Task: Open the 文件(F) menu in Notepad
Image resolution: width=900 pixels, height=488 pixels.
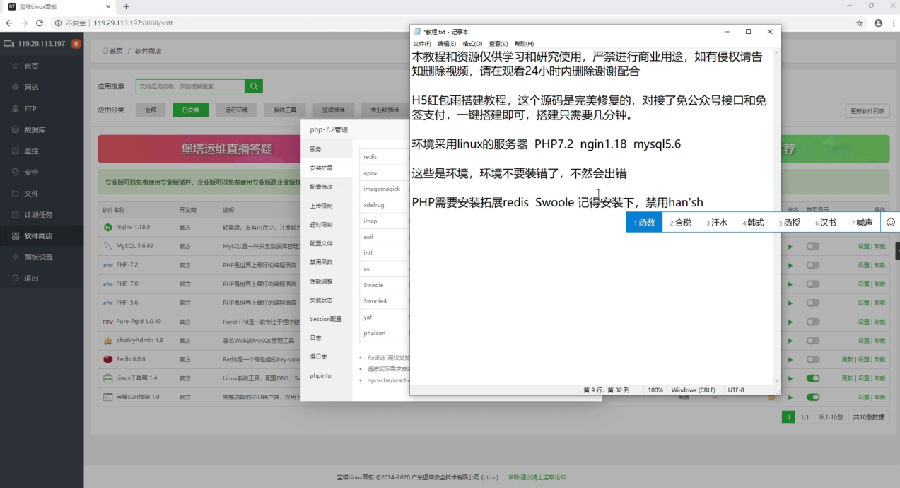Action: (x=422, y=44)
